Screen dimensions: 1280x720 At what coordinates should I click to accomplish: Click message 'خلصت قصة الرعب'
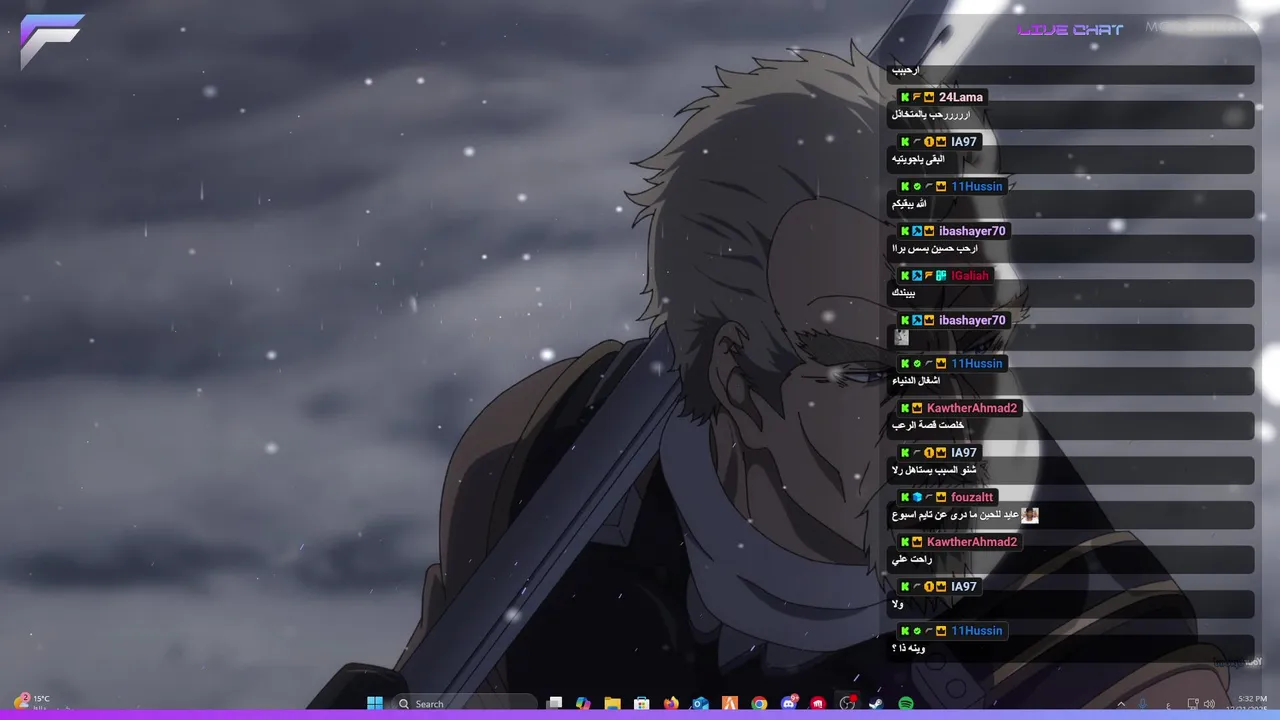click(928, 426)
